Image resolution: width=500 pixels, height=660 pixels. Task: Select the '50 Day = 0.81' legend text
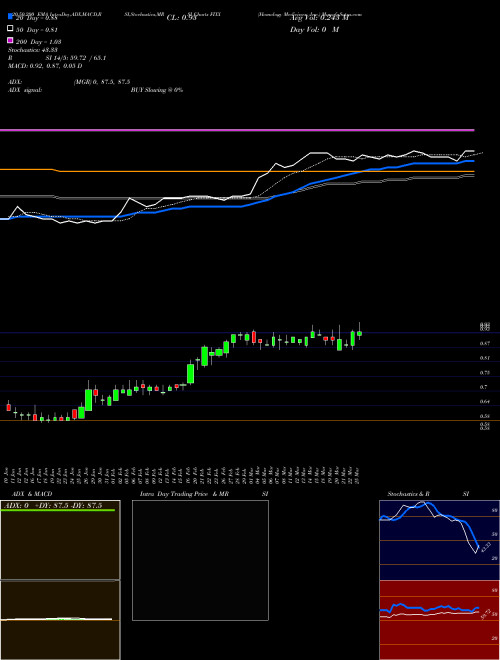tap(36, 30)
